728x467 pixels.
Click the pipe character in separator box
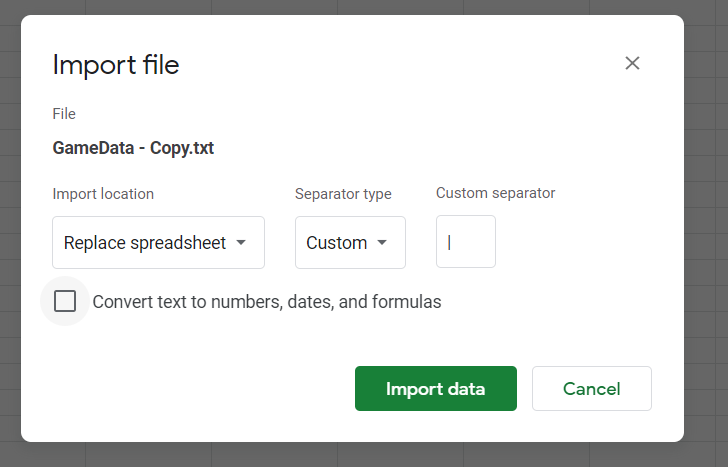pyautogui.click(x=450, y=242)
